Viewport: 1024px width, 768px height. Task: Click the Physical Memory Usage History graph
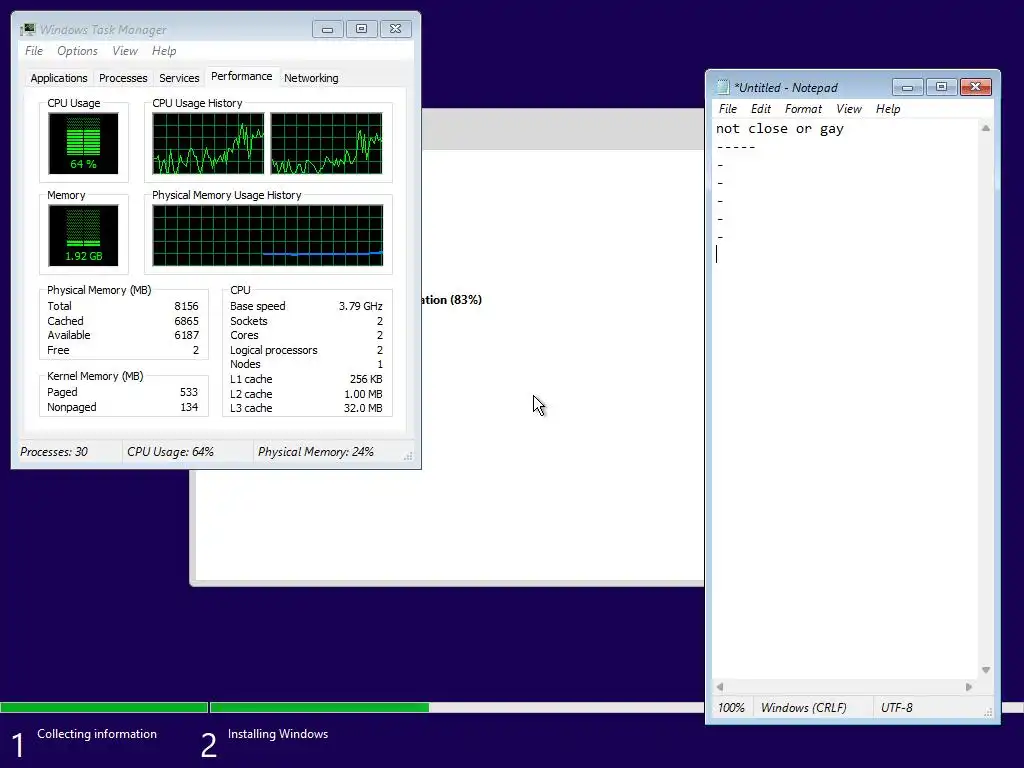click(268, 235)
